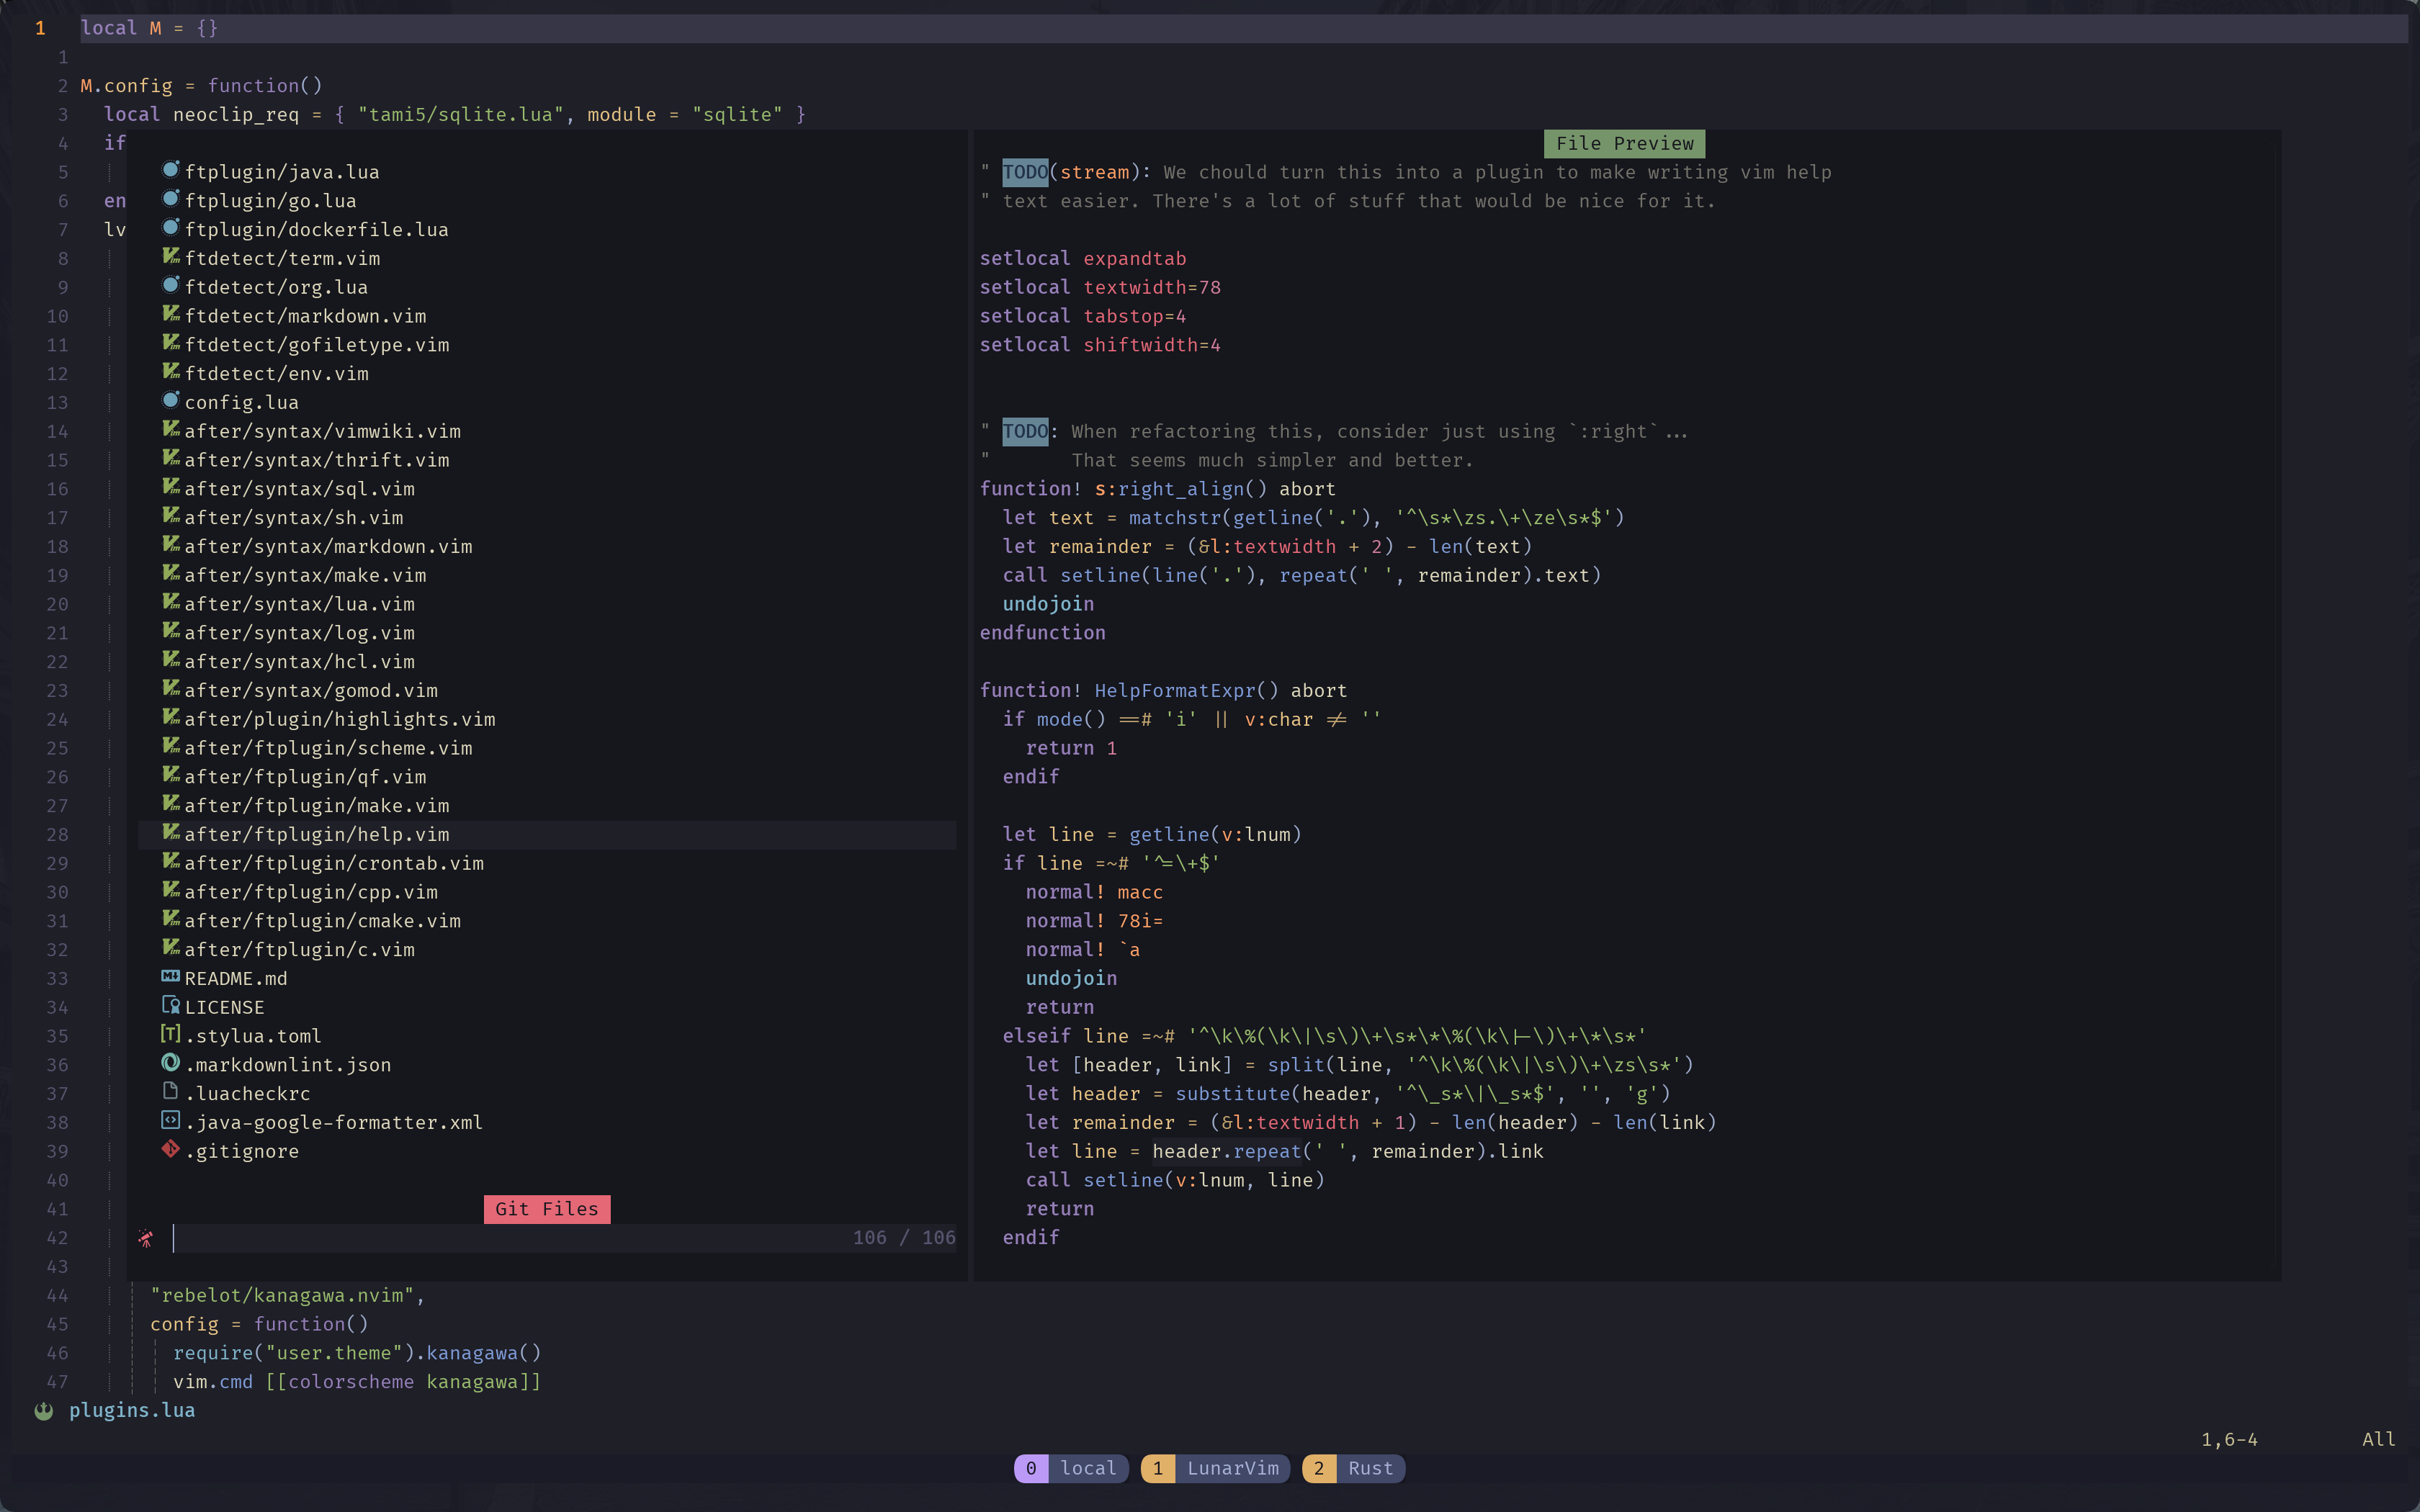The width and height of the screenshot is (2420, 1512).
Task: Click the Vim icon next to ftdetect/term.vim
Action: click(x=171, y=257)
